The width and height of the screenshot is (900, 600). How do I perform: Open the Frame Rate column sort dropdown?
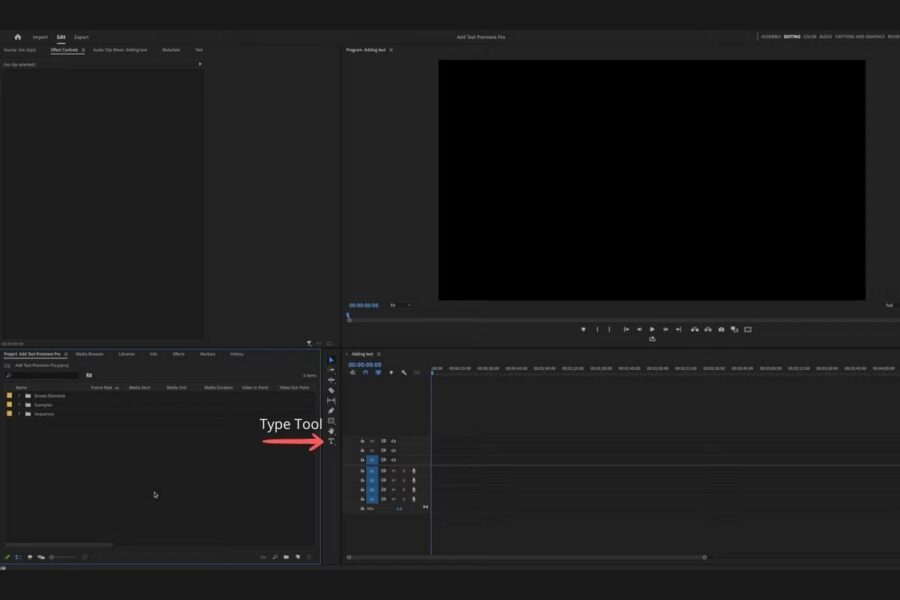point(115,387)
